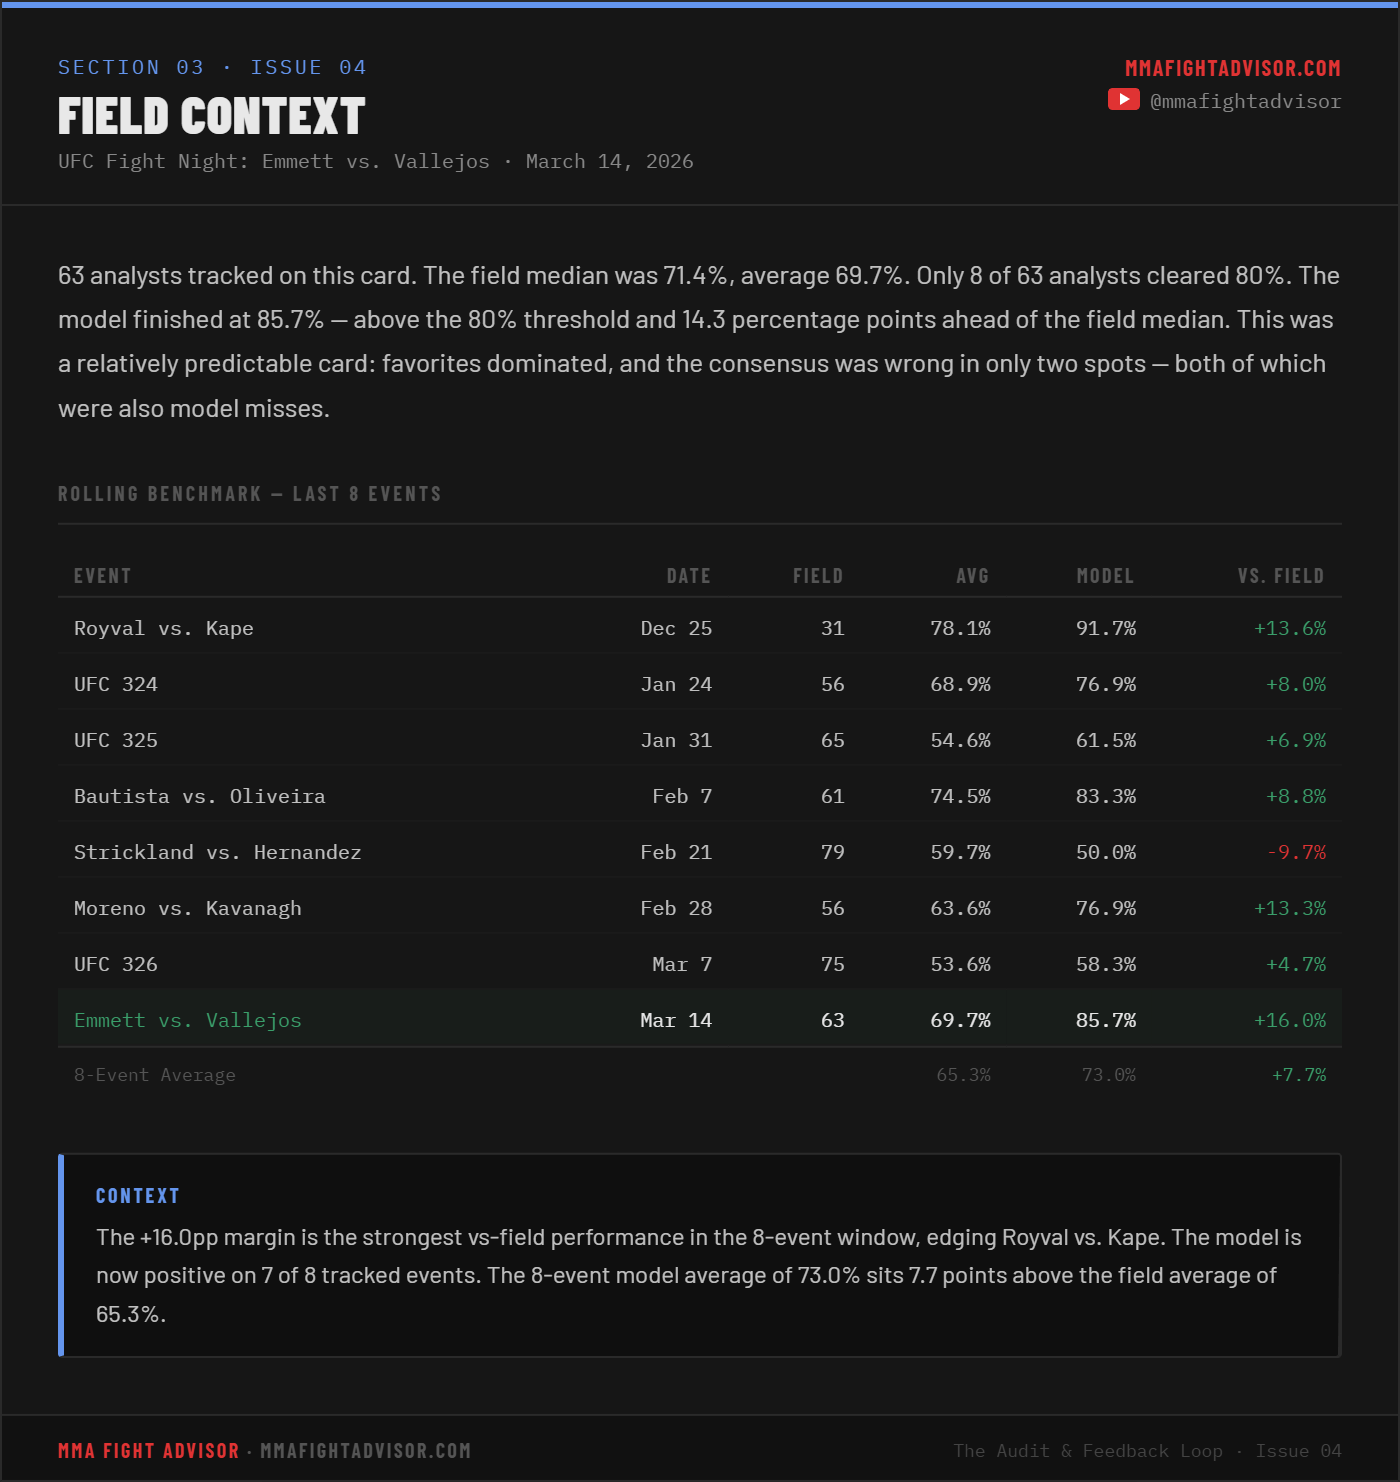Select the Moreno vs. Kavanagh row
Viewport: 1400px width, 1482px height.
click(x=700, y=907)
